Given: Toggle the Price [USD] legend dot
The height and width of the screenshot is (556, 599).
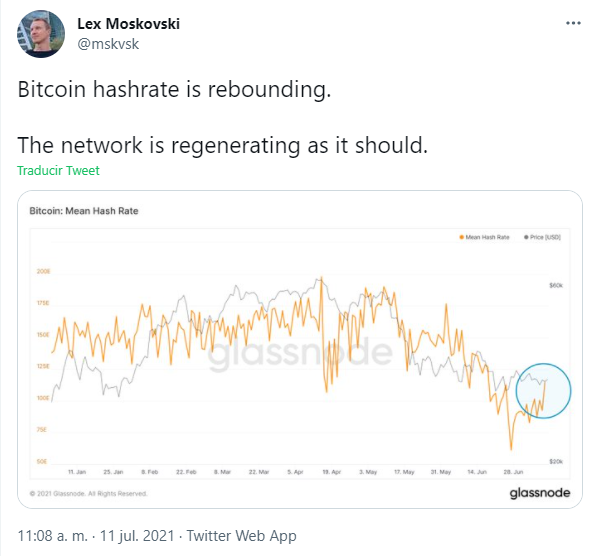Looking at the screenshot, I should (x=526, y=237).
